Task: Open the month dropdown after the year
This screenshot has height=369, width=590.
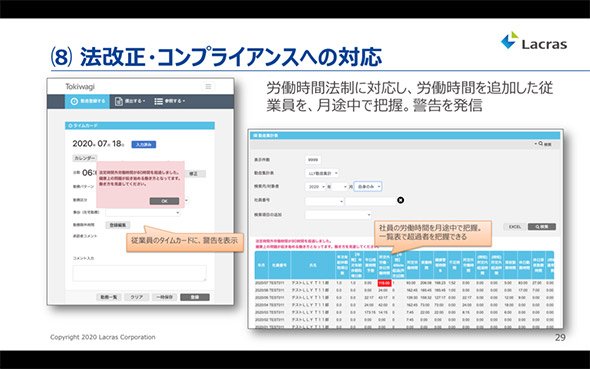Action: [x=340, y=187]
